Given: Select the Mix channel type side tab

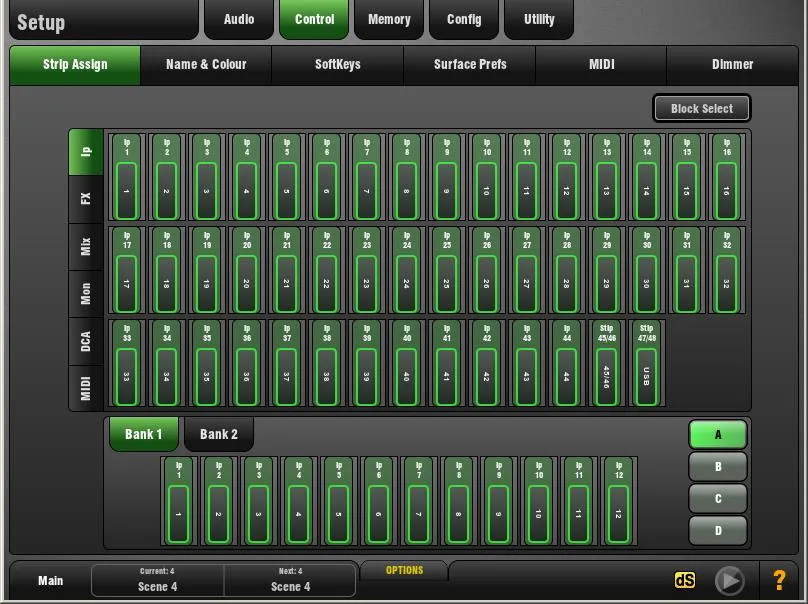Looking at the screenshot, I should [x=86, y=247].
